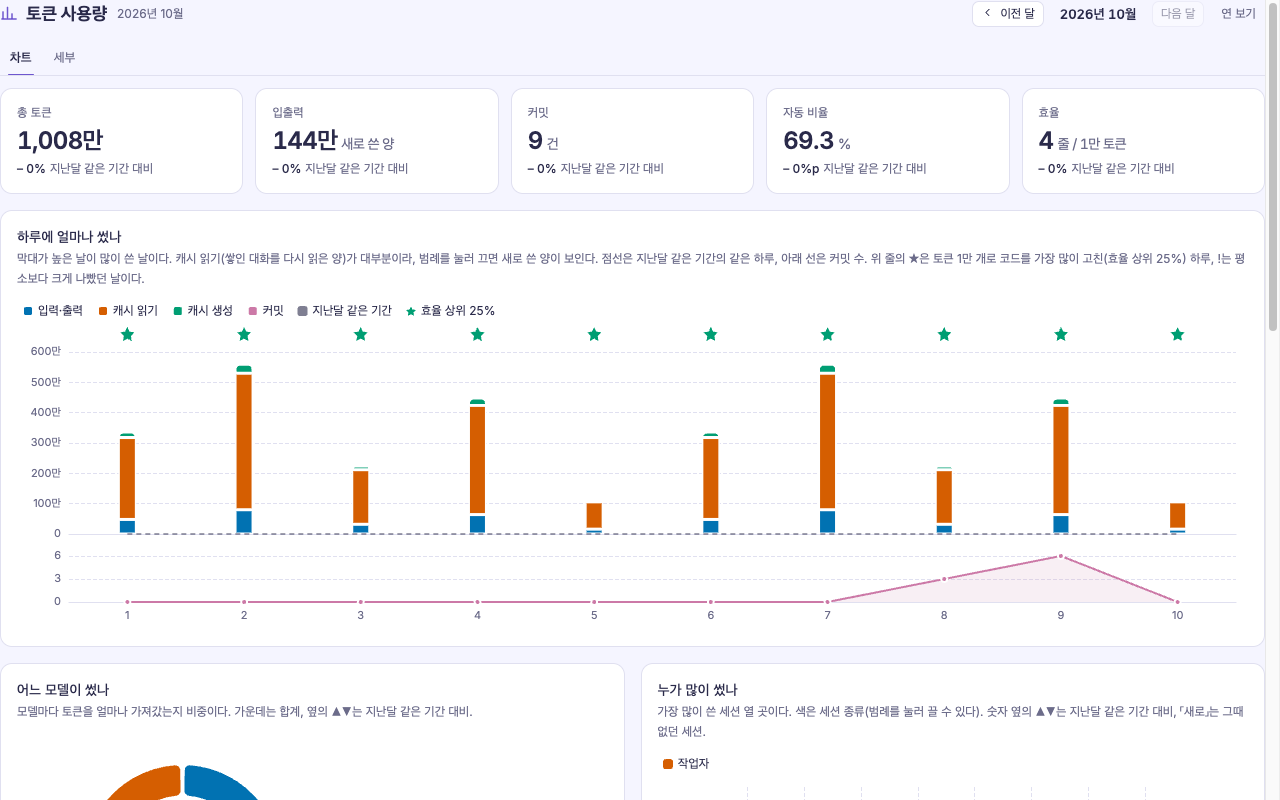
Task: Click the stacked bar for day 2
Action: pyautogui.click(x=244, y=450)
